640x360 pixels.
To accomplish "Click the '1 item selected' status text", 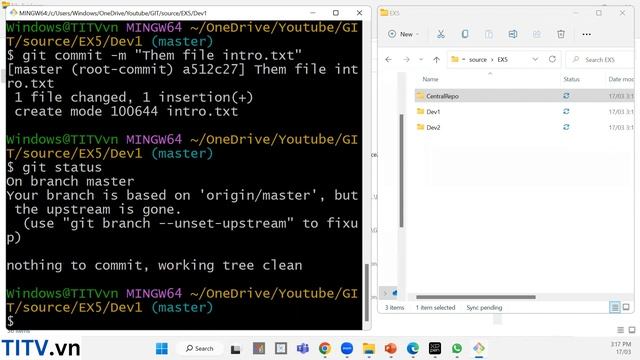I will (435, 308).
